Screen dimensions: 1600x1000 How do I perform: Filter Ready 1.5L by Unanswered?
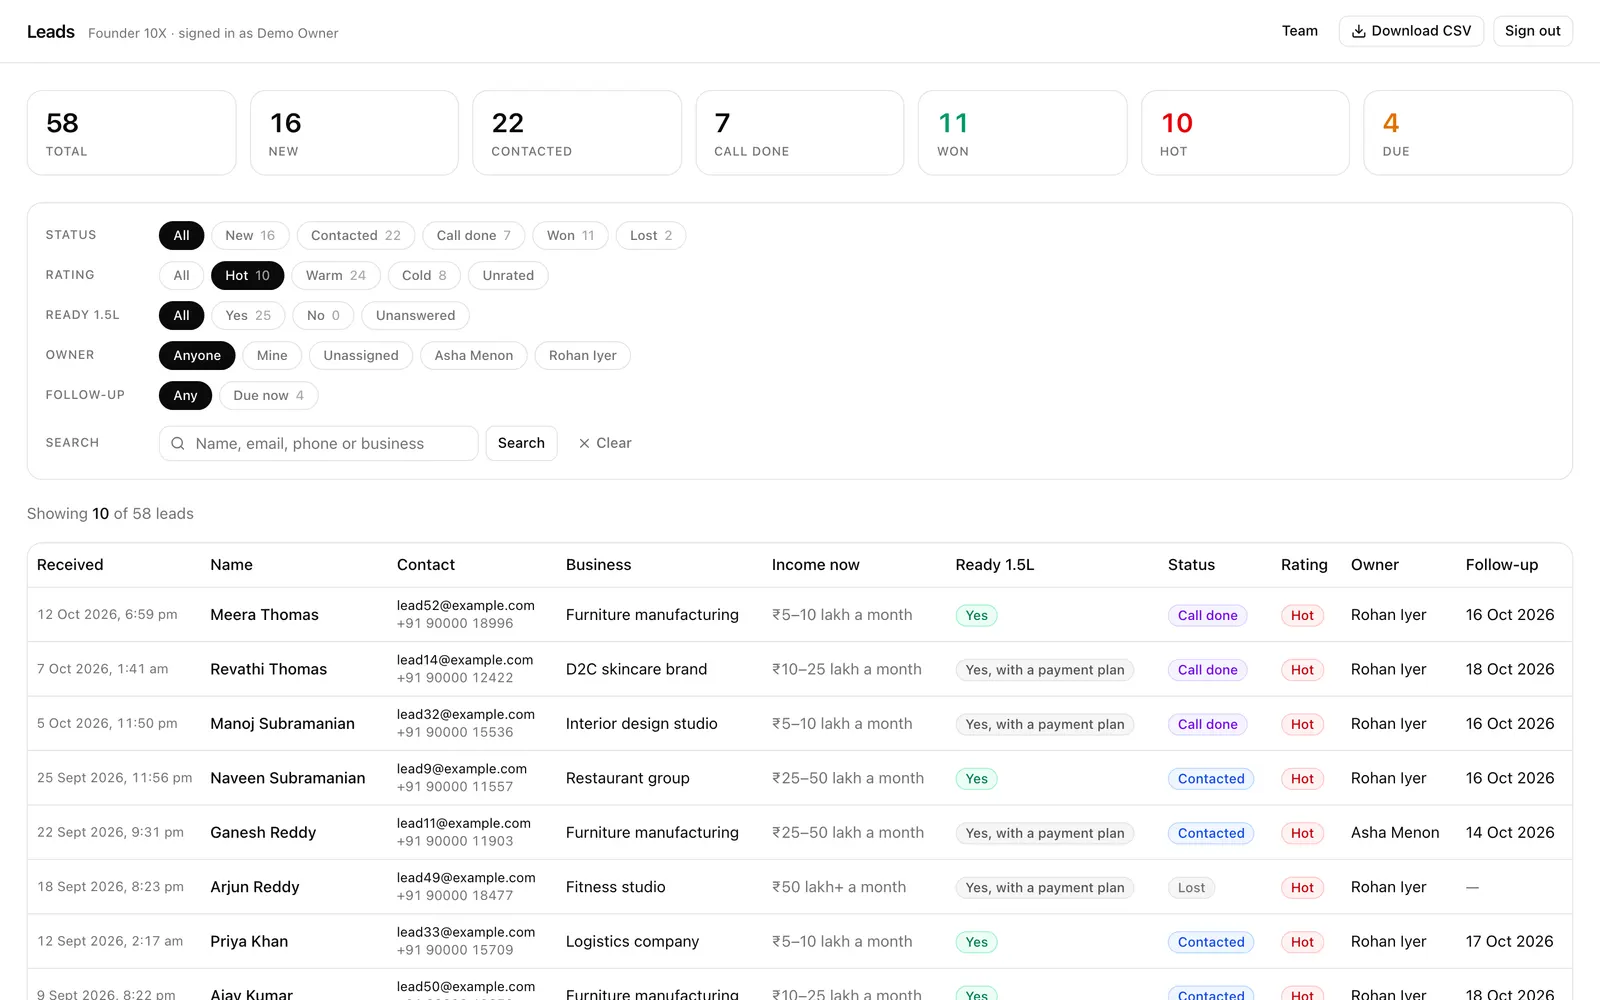coord(415,315)
